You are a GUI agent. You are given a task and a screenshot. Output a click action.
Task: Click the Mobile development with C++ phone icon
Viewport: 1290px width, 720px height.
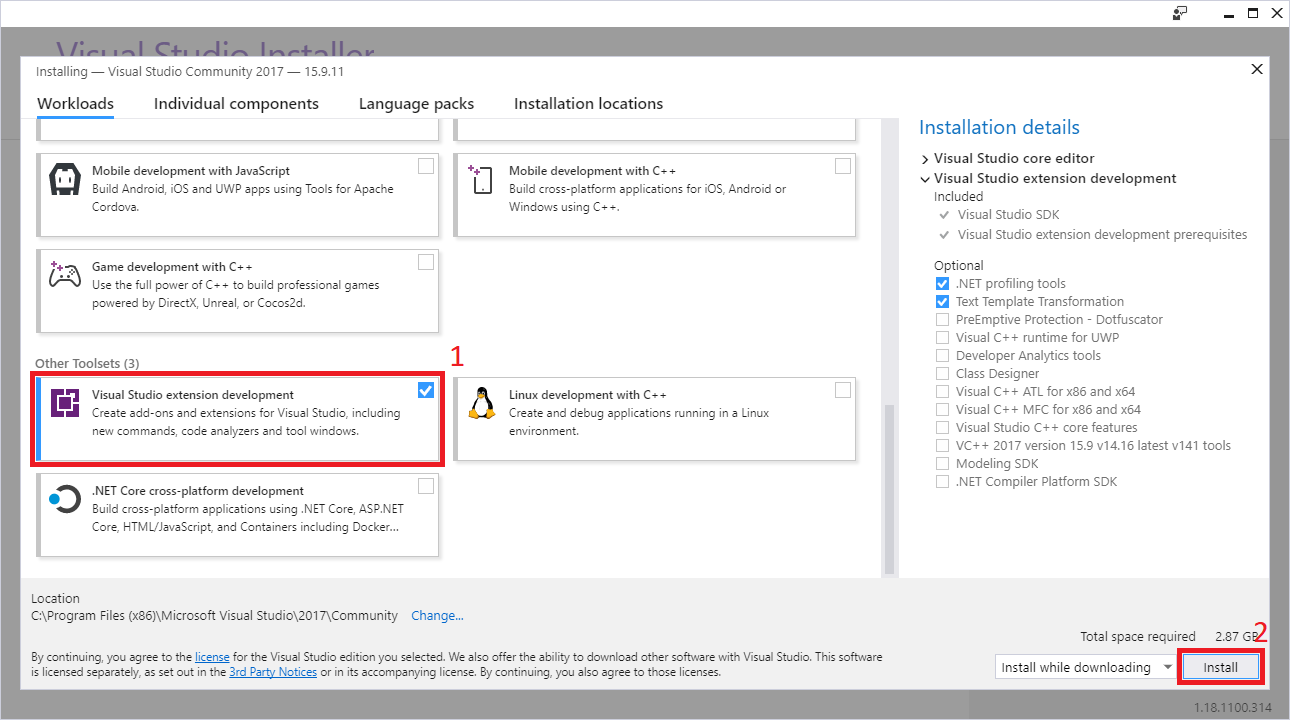click(x=480, y=180)
